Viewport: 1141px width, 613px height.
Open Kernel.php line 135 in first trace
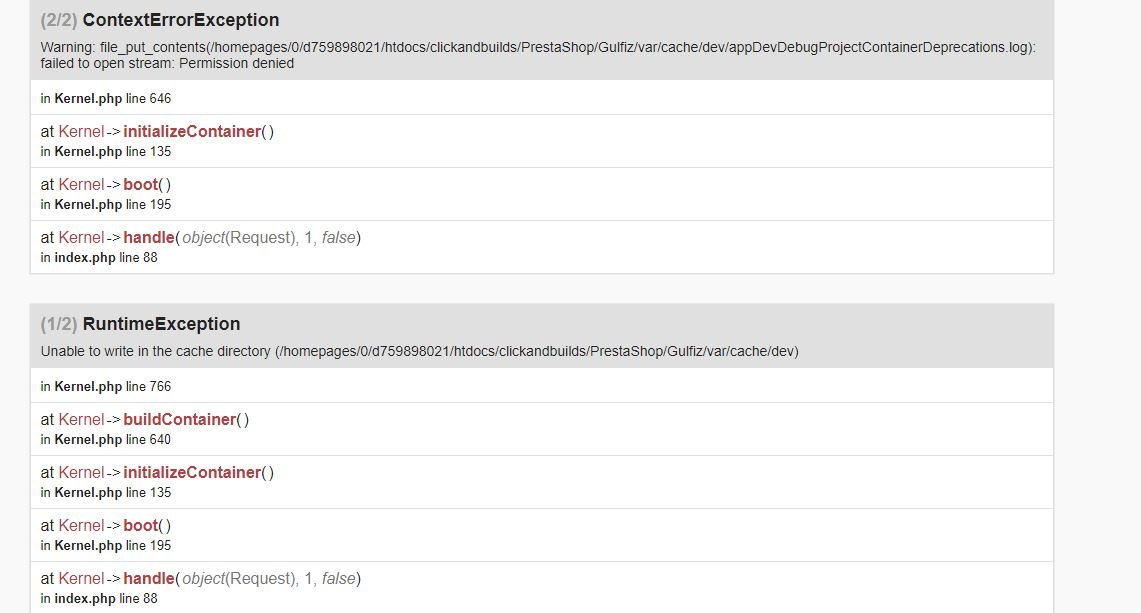106,151
